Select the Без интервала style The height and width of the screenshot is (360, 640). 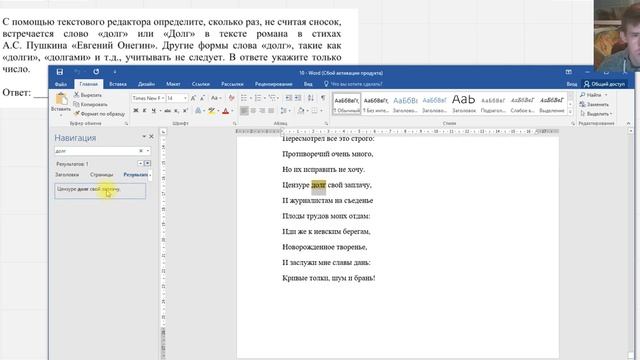pos(376,104)
